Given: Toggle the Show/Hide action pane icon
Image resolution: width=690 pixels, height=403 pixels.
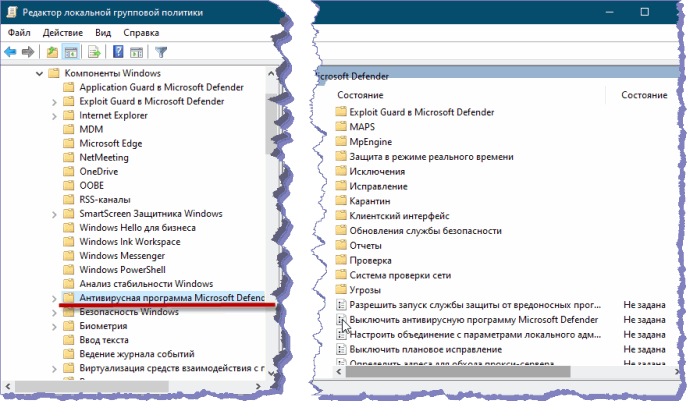Looking at the screenshot, I should [136, 52].
